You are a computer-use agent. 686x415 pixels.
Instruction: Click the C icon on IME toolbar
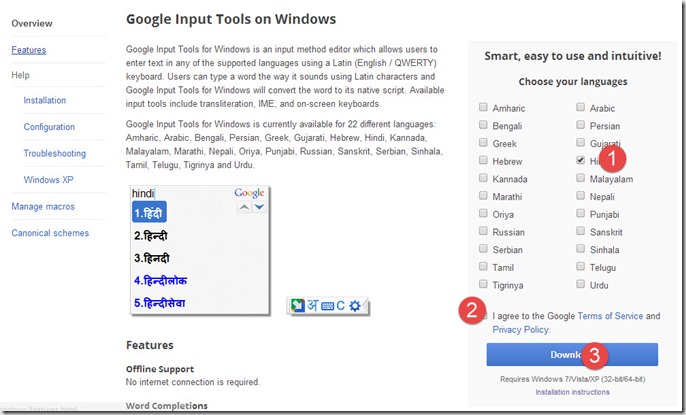[x=341, y=306]
